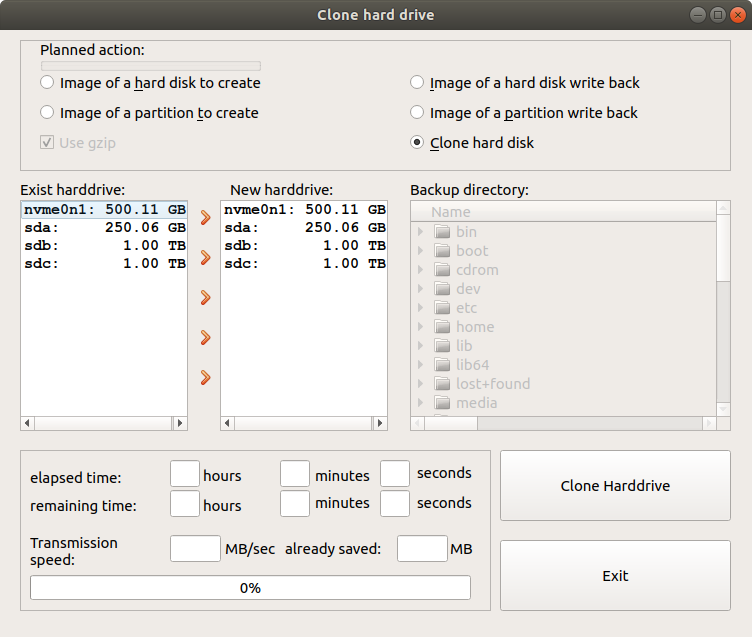The height and width of the screenshot is (637, 752).
Task: Click the remaining time minutes field
Action: 295,504
